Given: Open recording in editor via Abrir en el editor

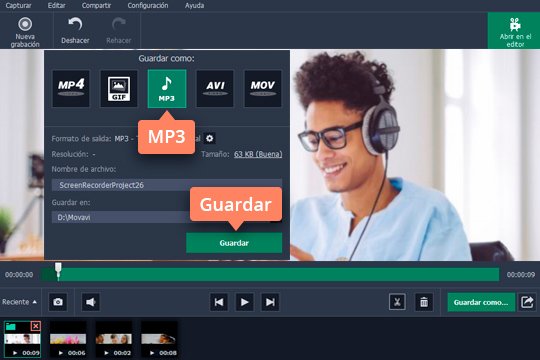Looking at the screenshot, I should [515, 32].
